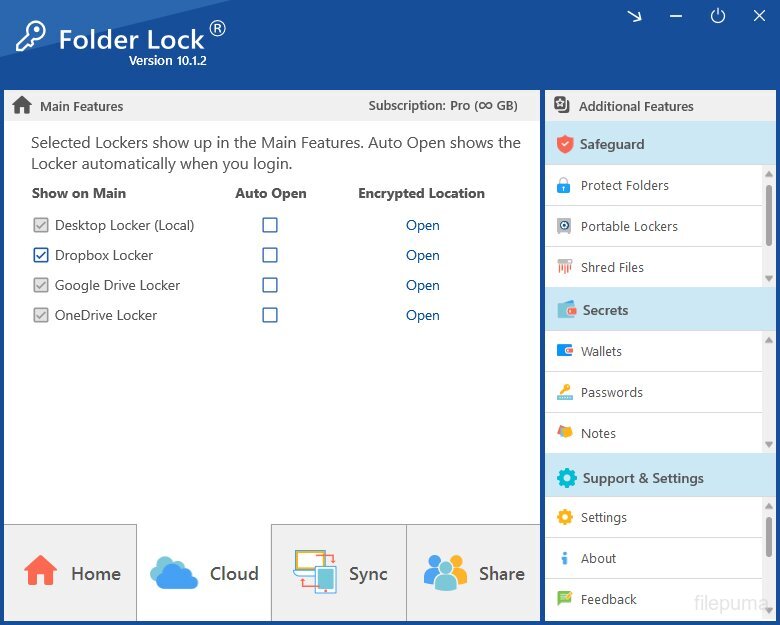Open Portable Lockers safe icon

564,226
